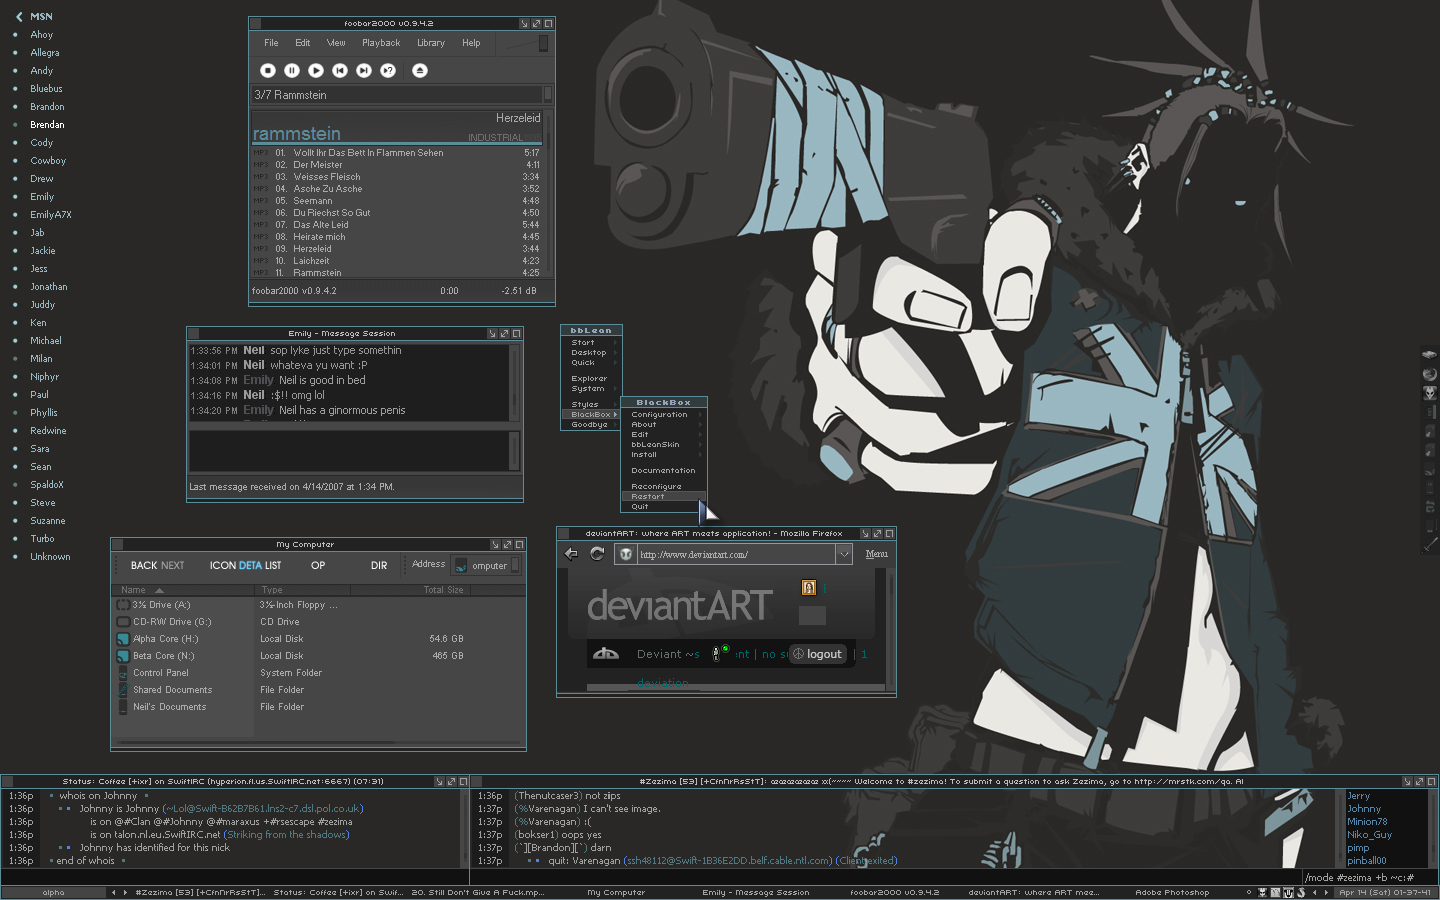The width and height of the screenshot is (1440, 900).
Task: Click the eject/open file button in foobar2000
Action: click(420, 70)
